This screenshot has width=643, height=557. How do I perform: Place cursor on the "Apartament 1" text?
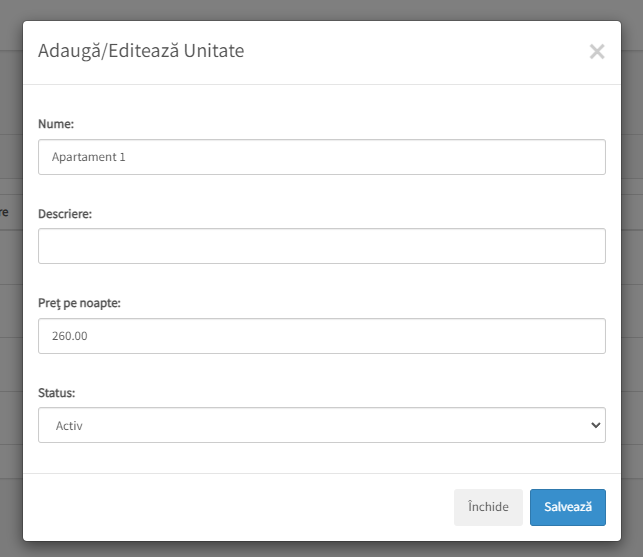89,157
